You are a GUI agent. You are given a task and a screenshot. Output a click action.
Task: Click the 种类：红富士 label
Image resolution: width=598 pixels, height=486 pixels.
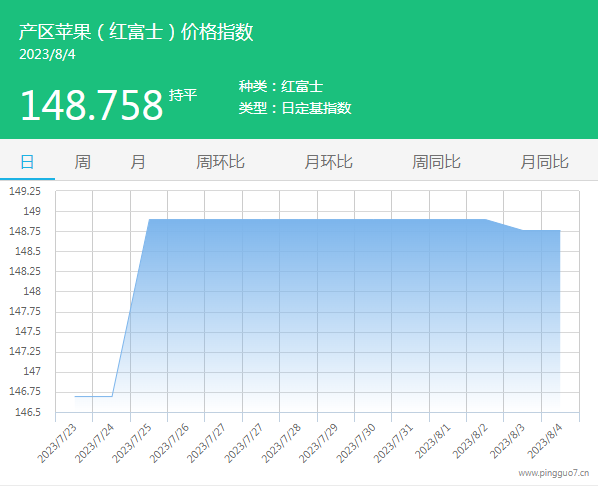(x=281, y=86)
